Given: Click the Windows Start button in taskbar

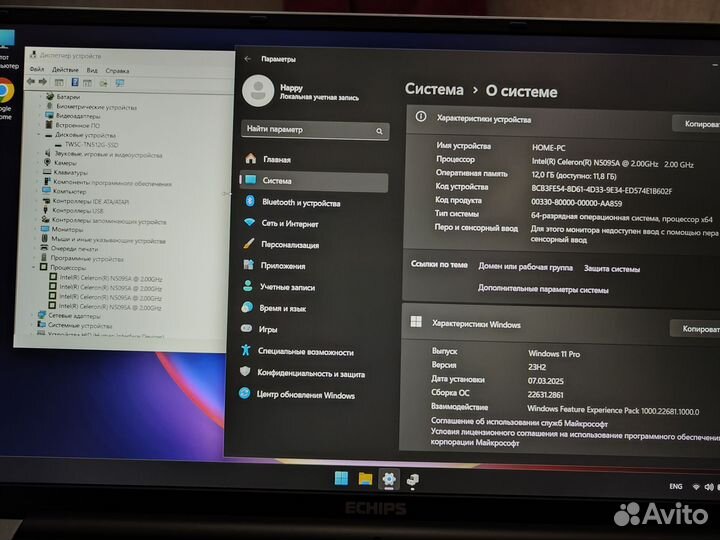Looking at the screenshot, I should point(342,478).
